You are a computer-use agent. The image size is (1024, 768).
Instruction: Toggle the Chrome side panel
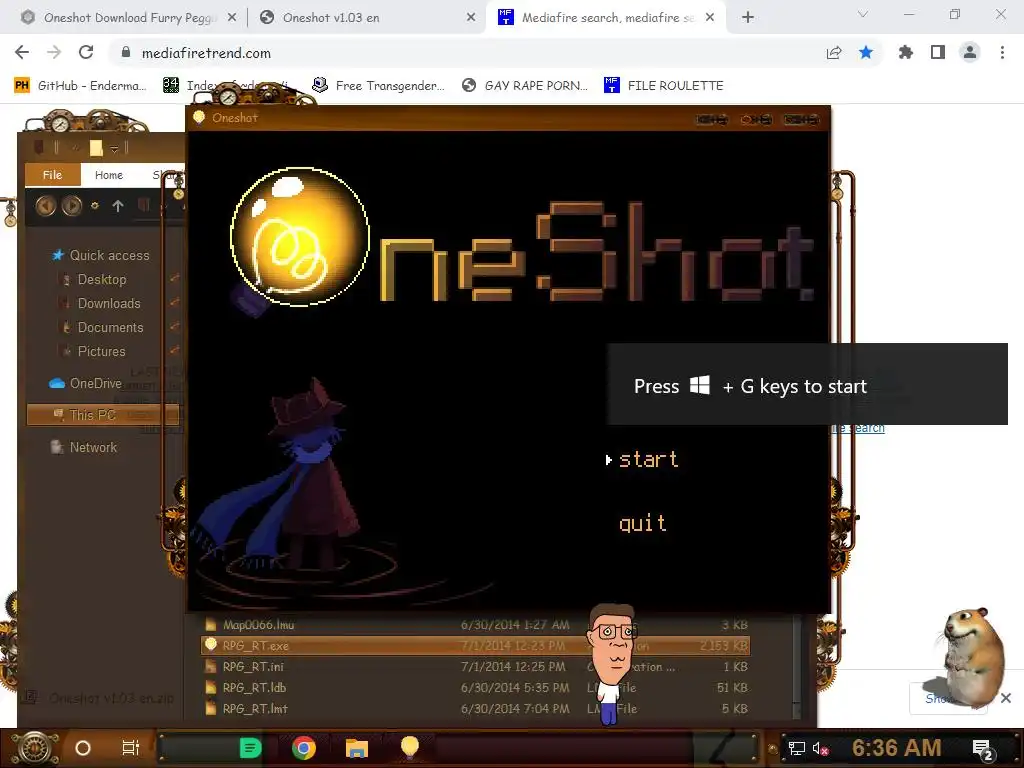[938, 53]
